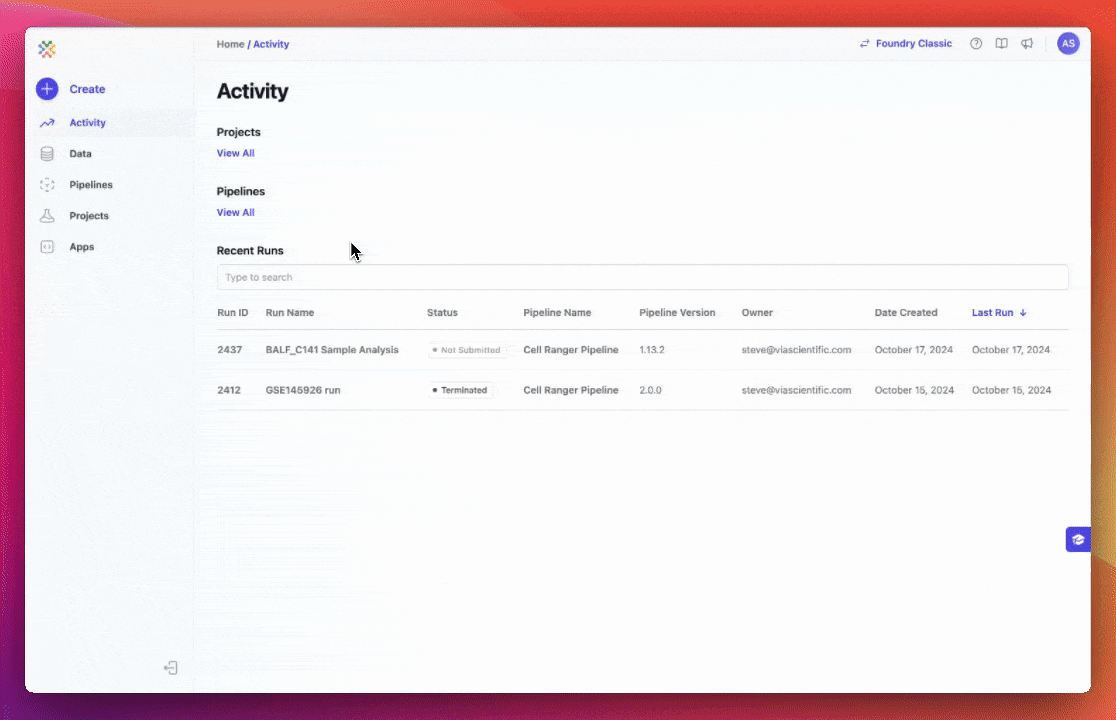Open the Data section in sidebar
1116x720 pixels.
pos(80,154)
